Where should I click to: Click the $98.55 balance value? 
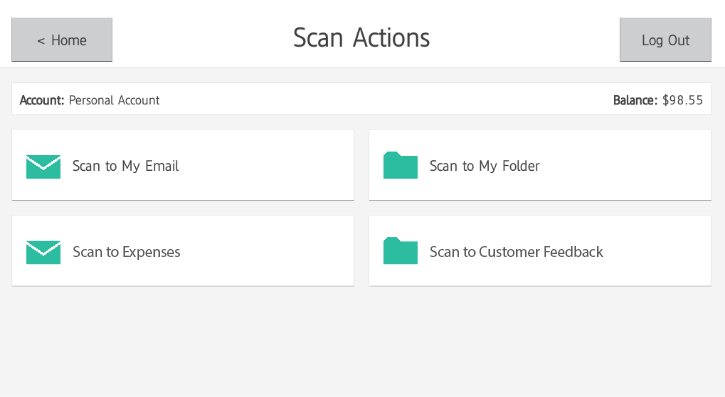(682, 100)
